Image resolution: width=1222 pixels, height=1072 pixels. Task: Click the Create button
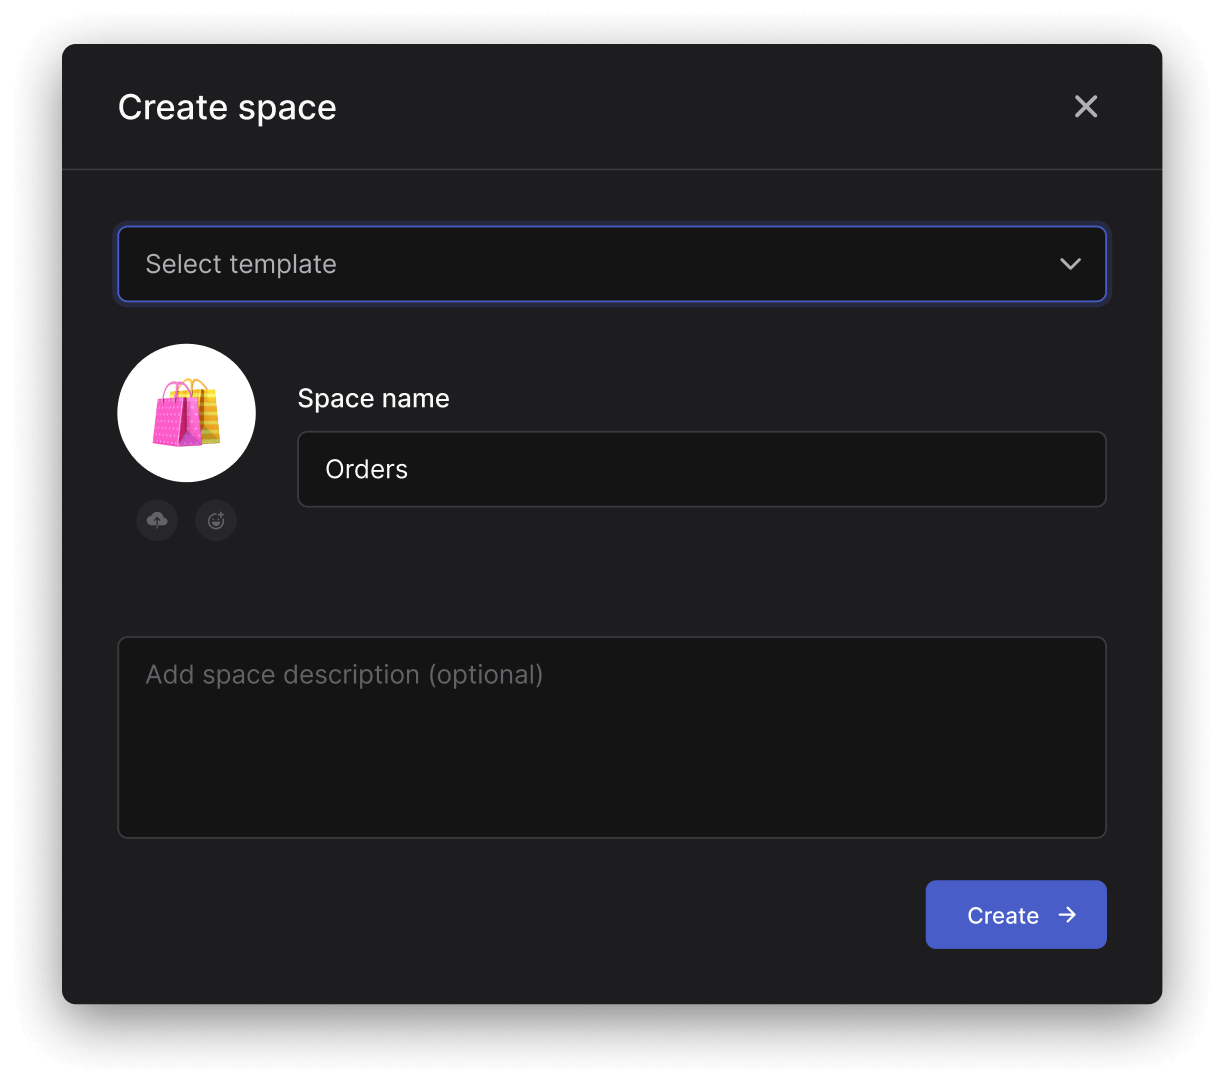[1016, 914]
